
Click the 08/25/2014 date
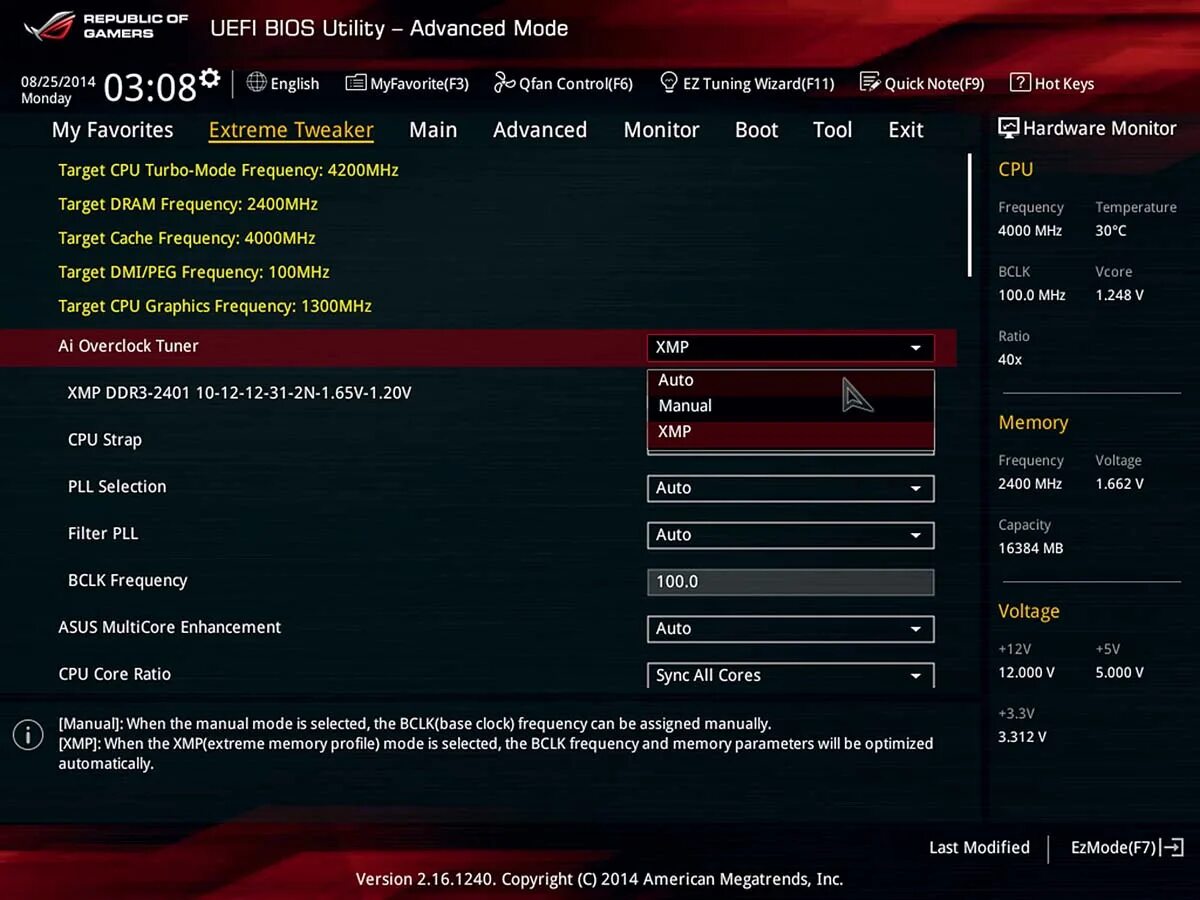(59, 82)
